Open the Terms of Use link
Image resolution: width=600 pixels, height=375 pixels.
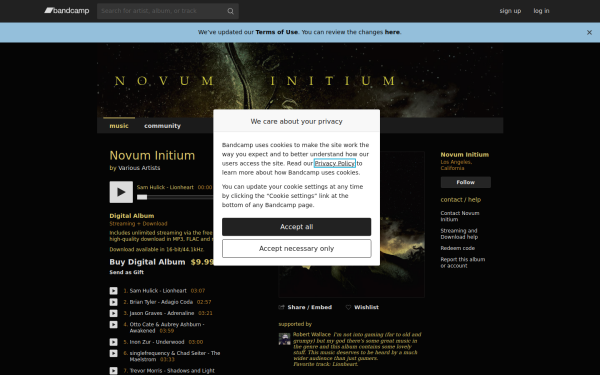[277, 32]
